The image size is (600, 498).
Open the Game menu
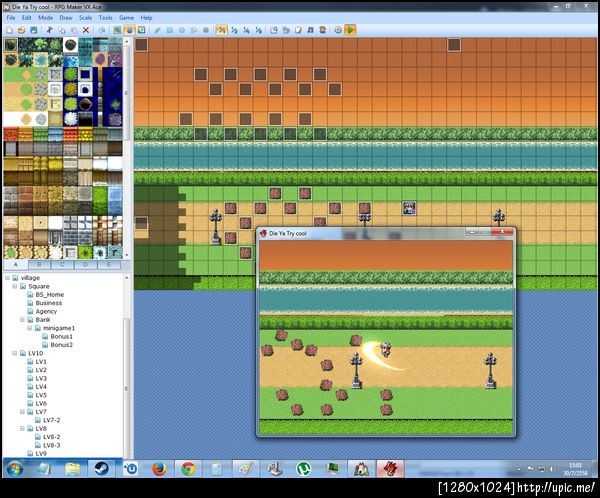click(126, 18)
